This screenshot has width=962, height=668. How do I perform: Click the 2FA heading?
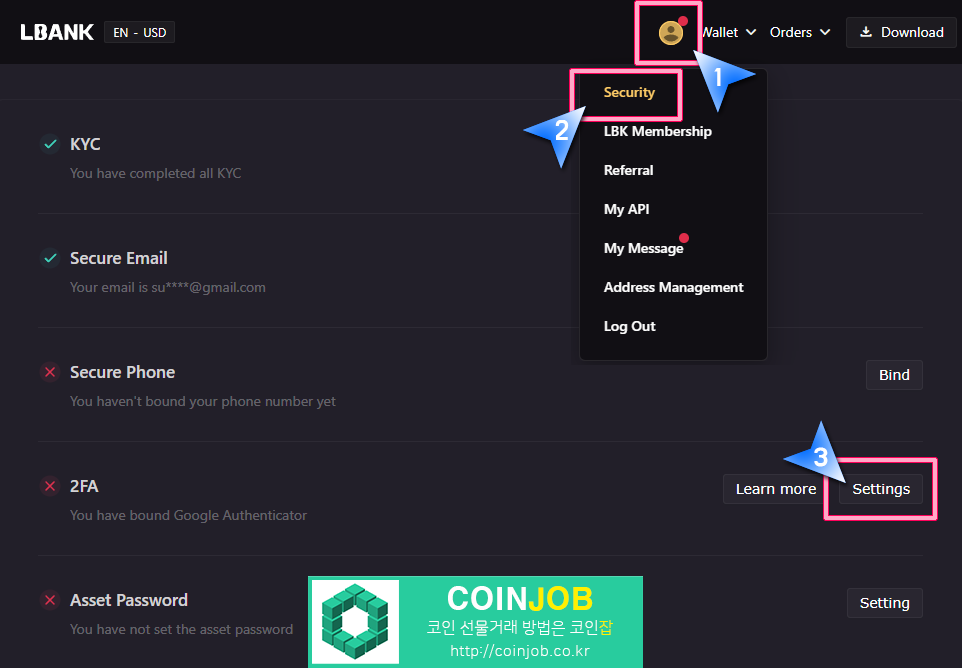[84, 486]
